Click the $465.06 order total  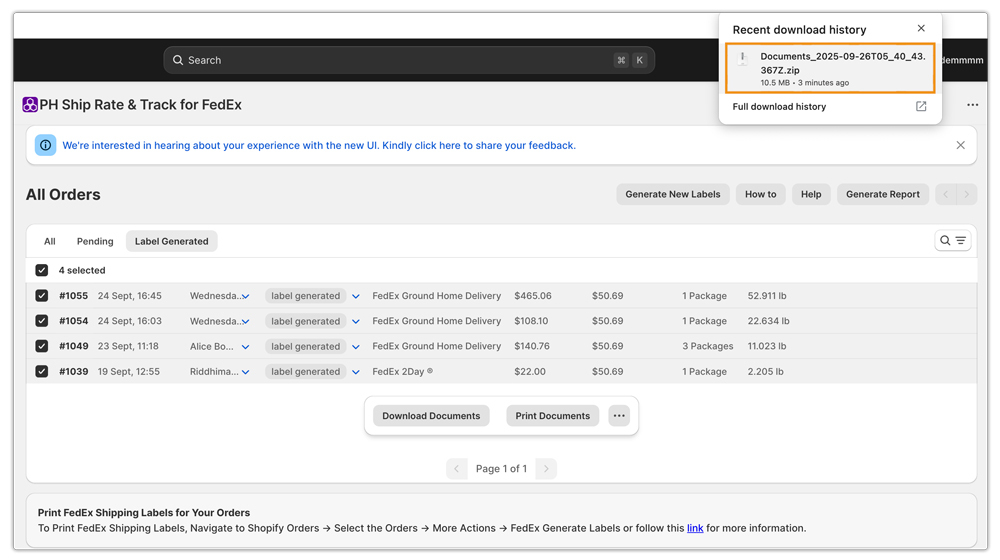click(533, 296)
